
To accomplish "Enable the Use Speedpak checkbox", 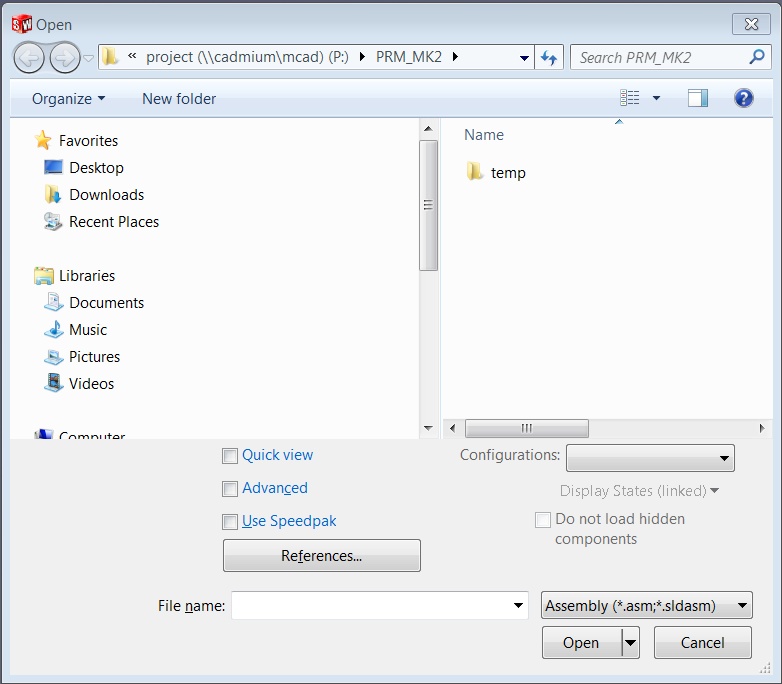I will click(230, 522).
